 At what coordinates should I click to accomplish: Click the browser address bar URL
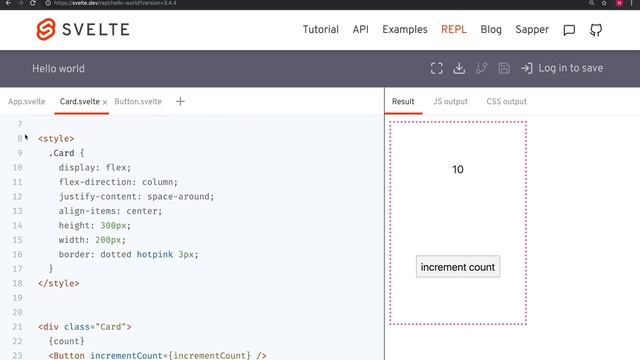point(115,3)
